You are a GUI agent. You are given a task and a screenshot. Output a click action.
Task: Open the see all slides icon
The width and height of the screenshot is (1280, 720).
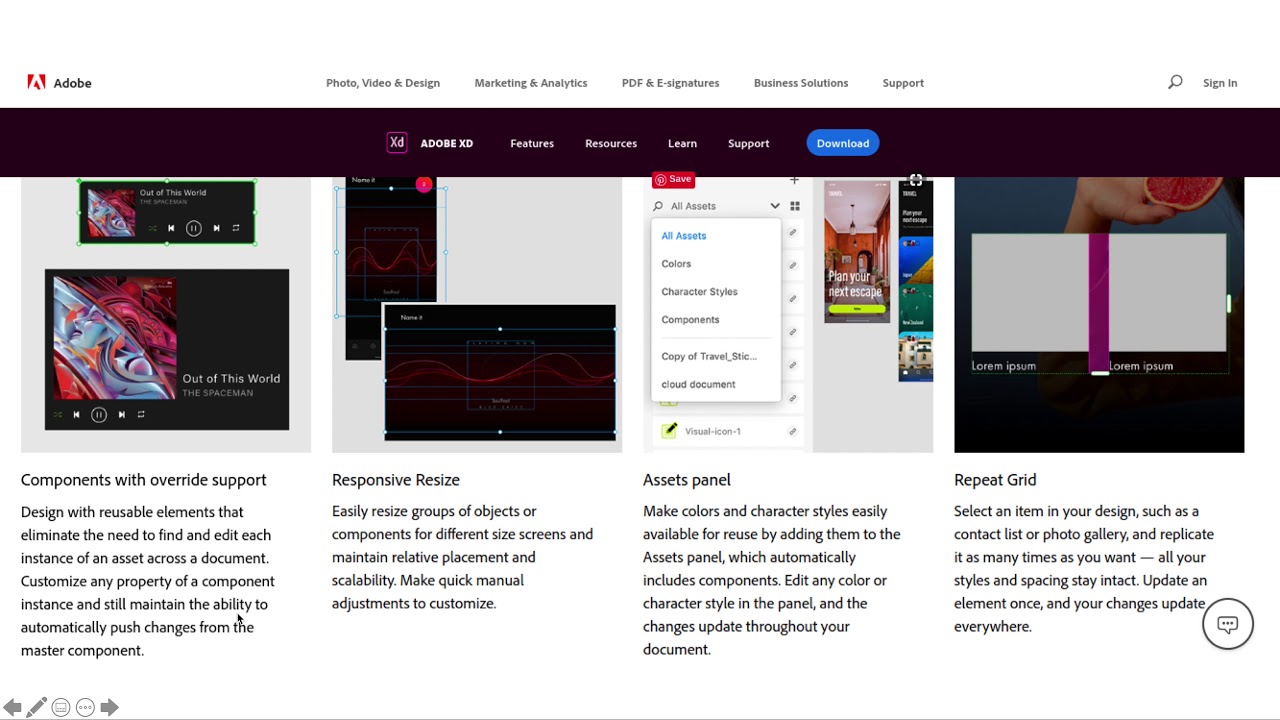point(61,707)
